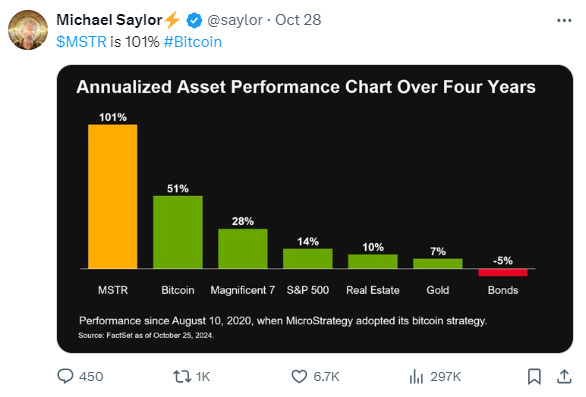Like the tweet with heart icon
The height and width of the screenshot is (397, 586).
(x=299, y=376)
